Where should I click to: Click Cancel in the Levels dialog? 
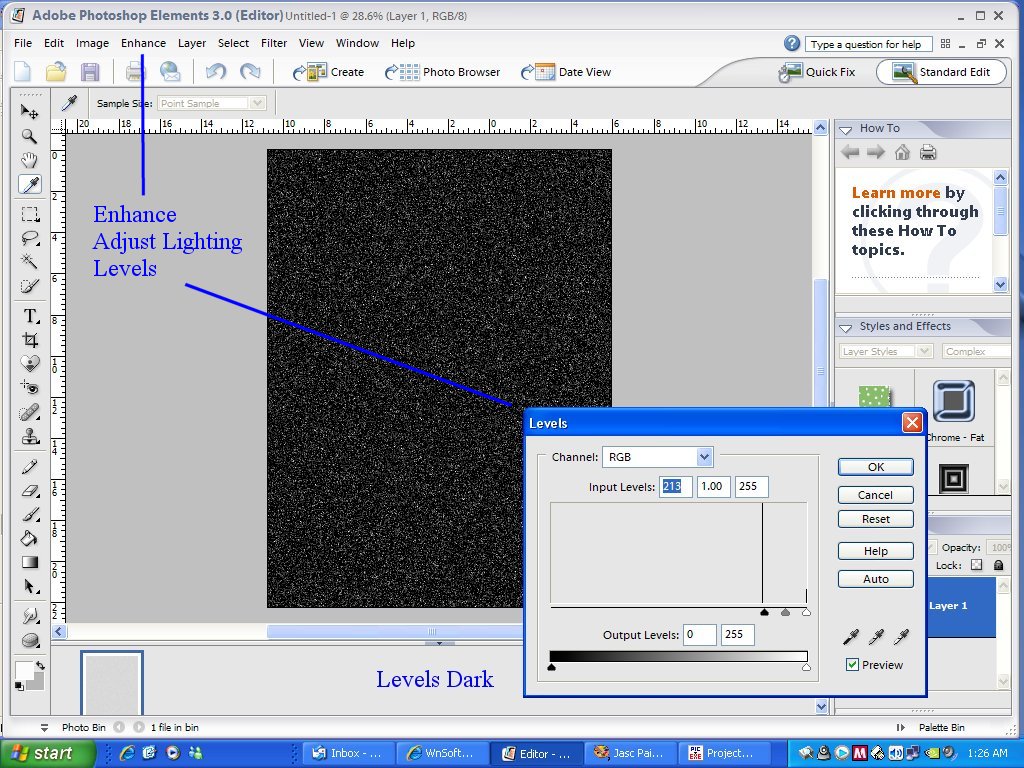coord(876,495)
